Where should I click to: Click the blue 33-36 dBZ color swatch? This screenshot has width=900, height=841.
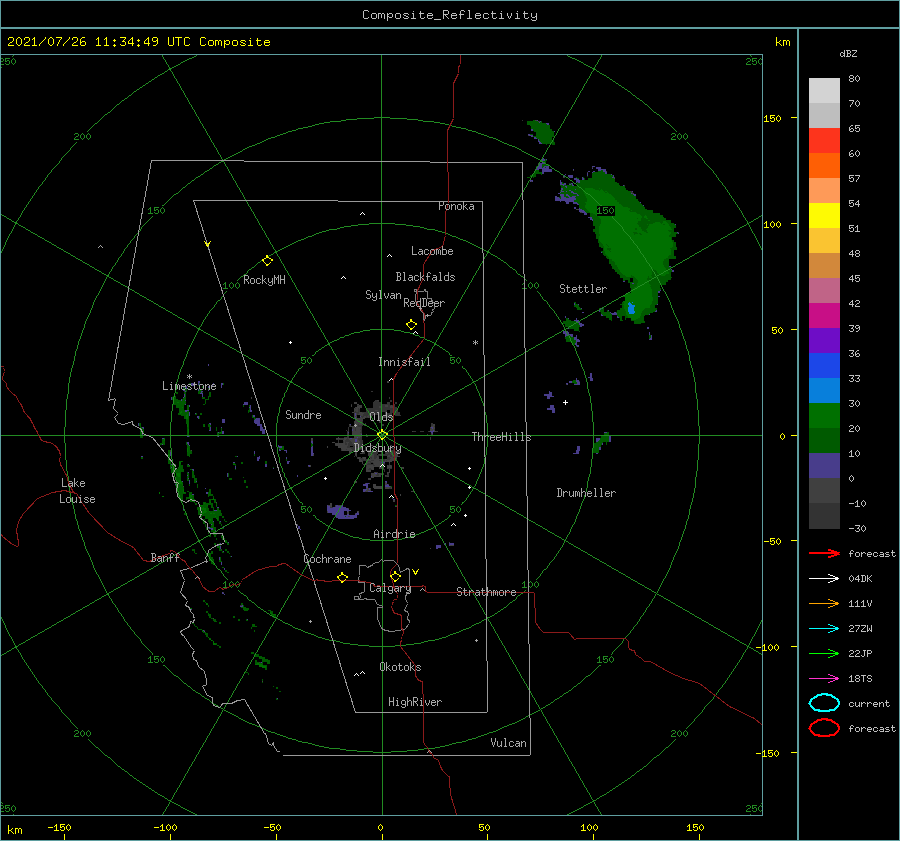tap(824, 366)
